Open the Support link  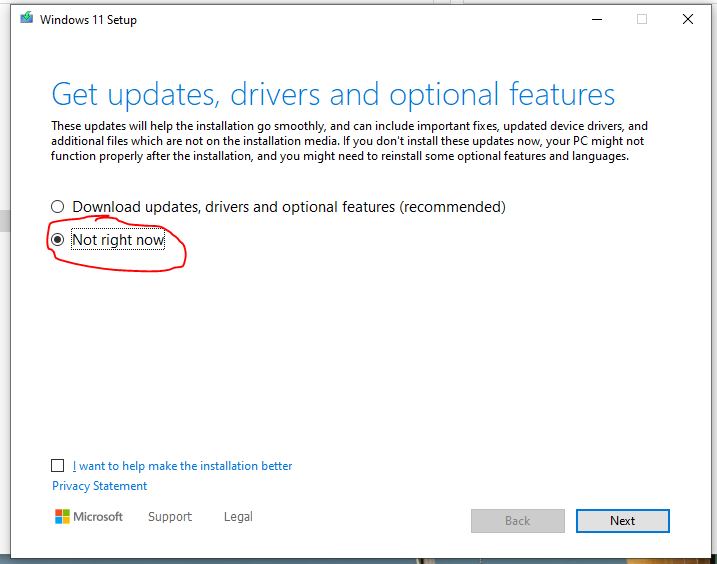tap(170, 517)
